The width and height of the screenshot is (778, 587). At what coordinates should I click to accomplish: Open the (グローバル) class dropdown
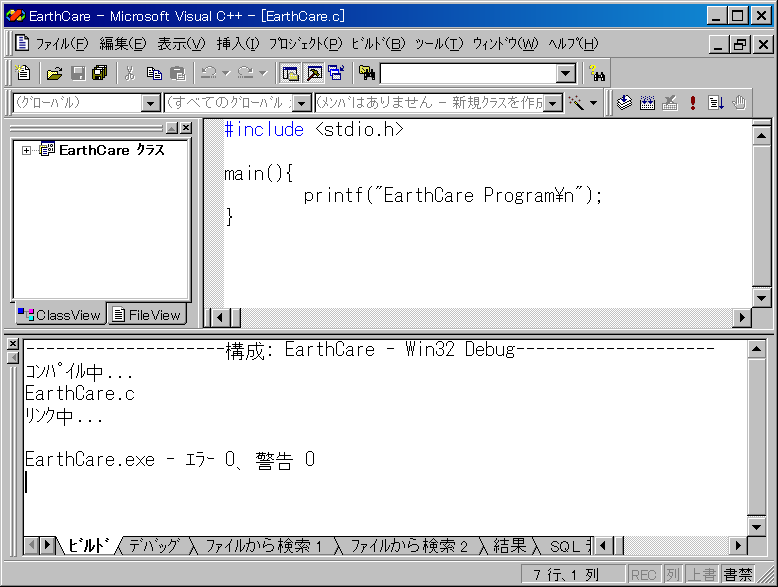(x=150, y=103)
